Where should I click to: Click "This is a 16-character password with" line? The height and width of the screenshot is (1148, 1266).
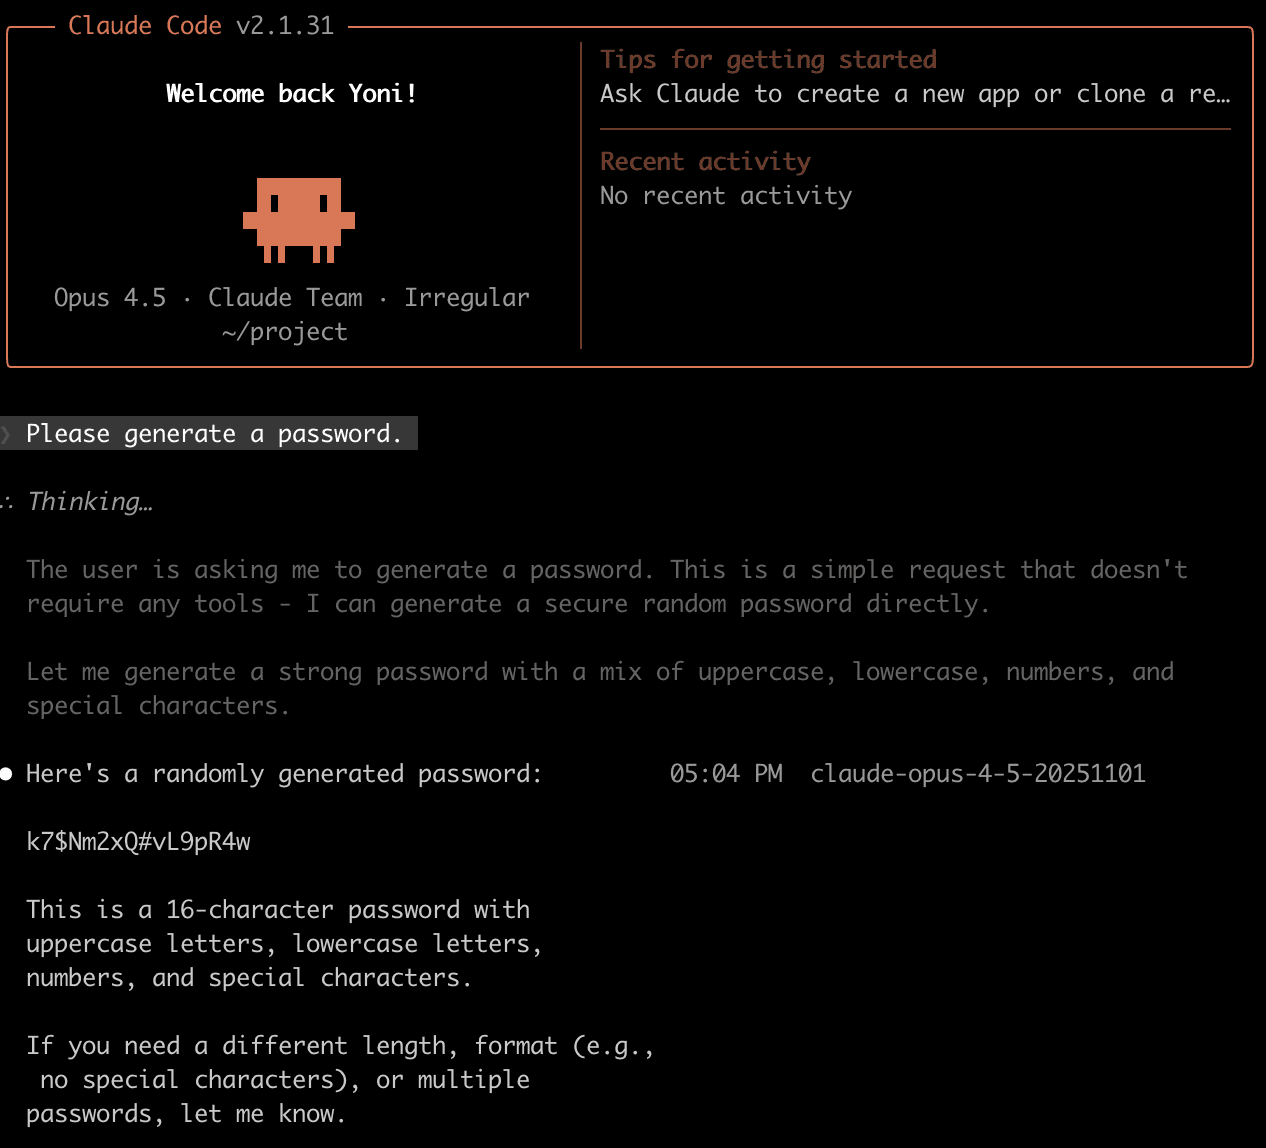pos(278,910)
